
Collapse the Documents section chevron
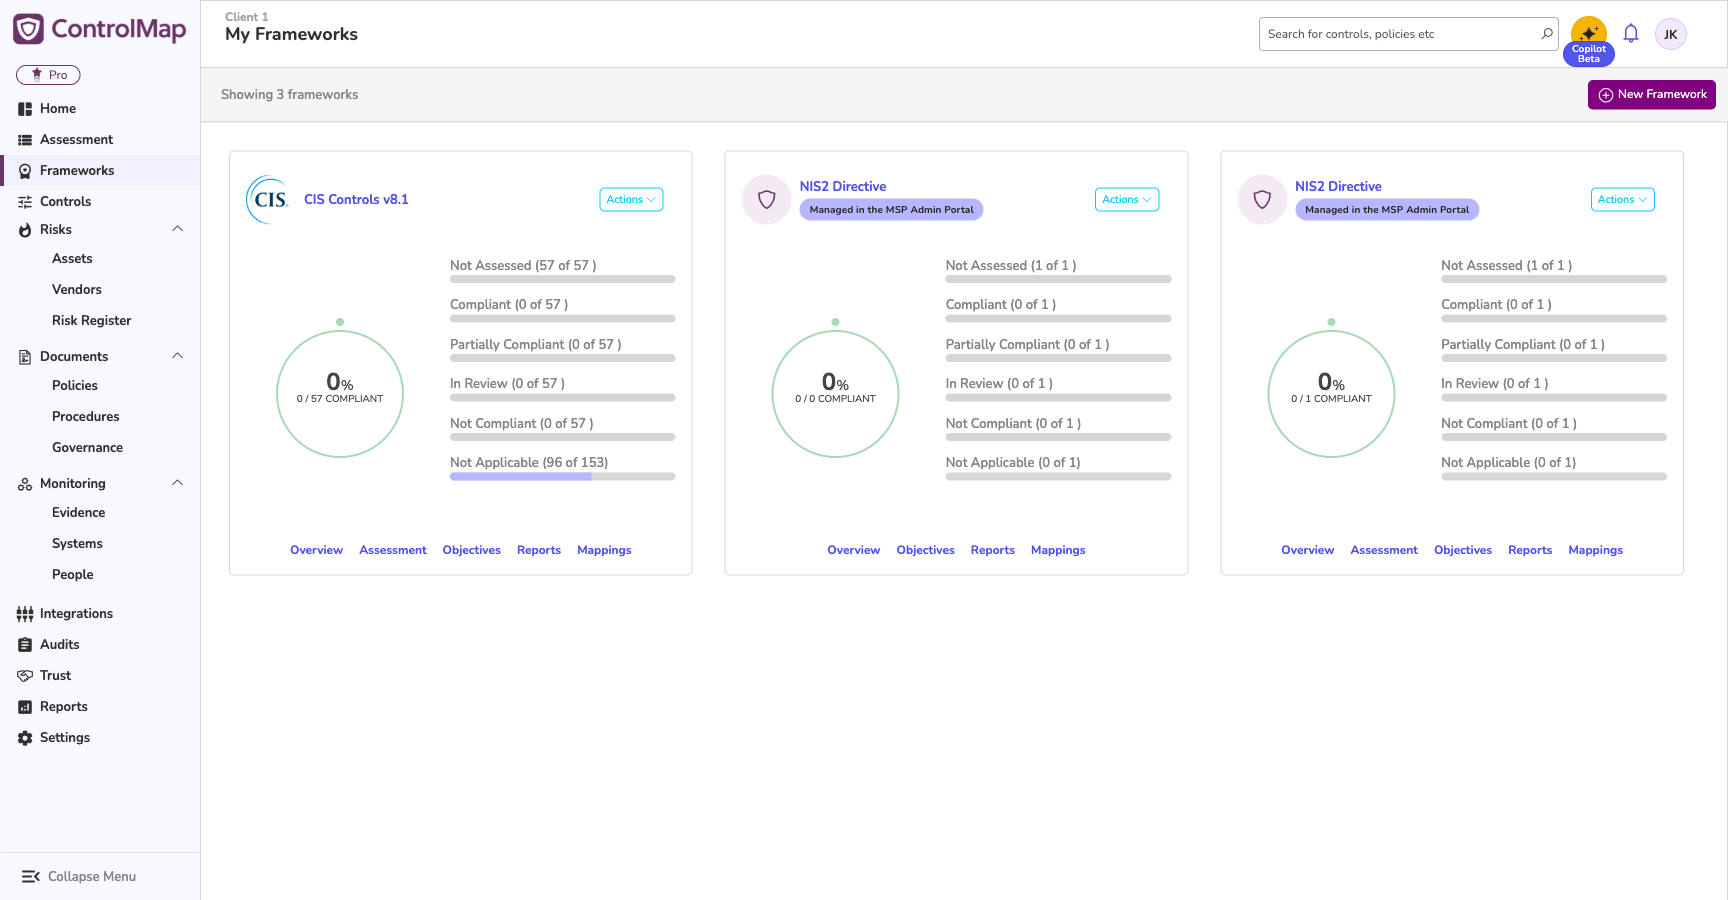pos(178,356)
